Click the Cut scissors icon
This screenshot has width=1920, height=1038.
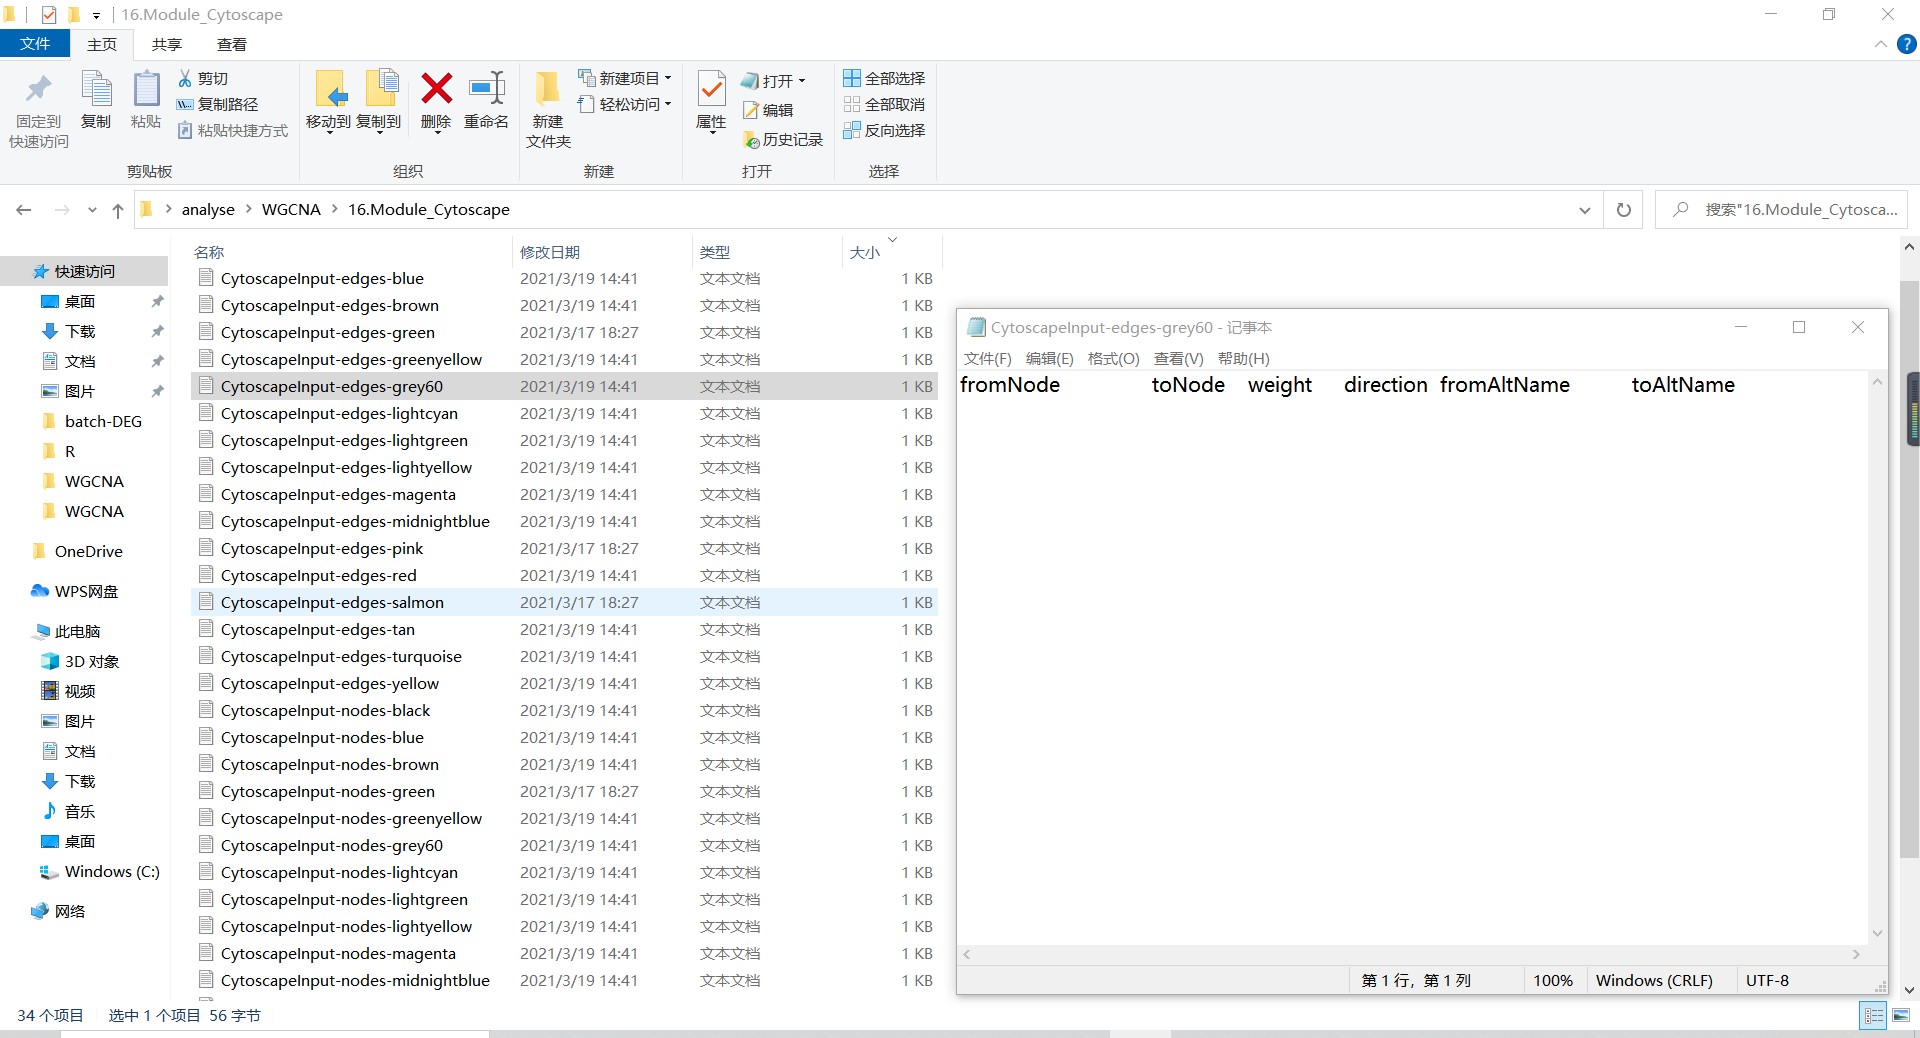185,78
